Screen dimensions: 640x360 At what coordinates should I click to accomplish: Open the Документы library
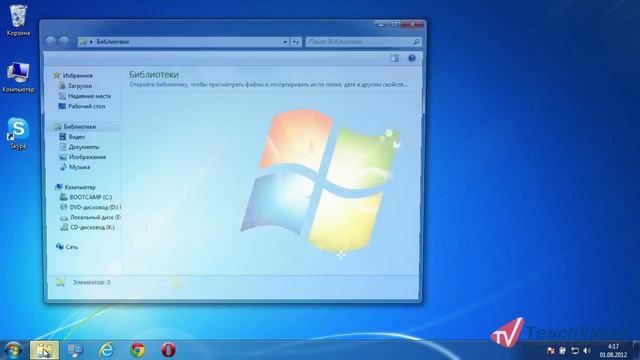84,147
